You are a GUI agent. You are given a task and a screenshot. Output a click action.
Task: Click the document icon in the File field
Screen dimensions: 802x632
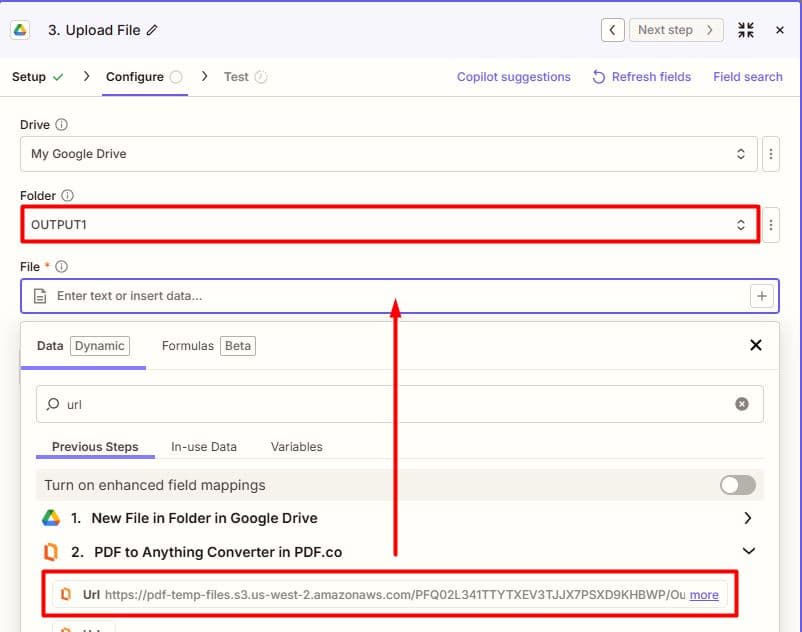coord(40,296)
